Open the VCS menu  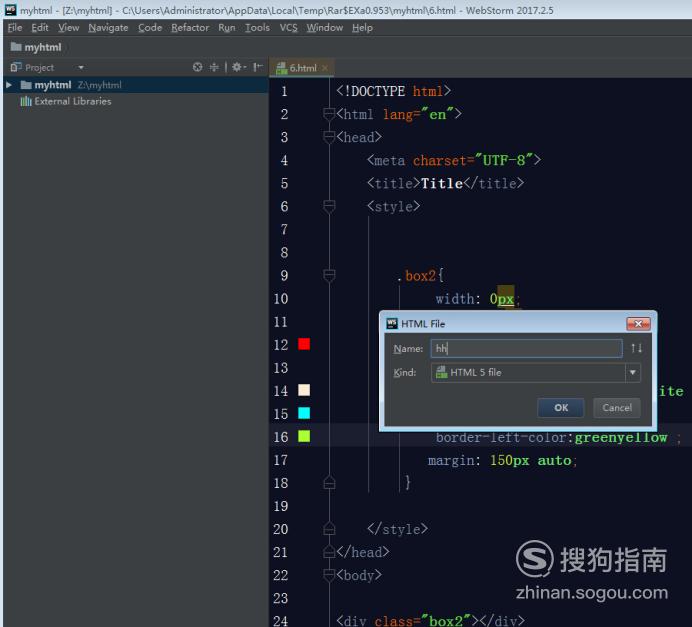pos(289,28)
